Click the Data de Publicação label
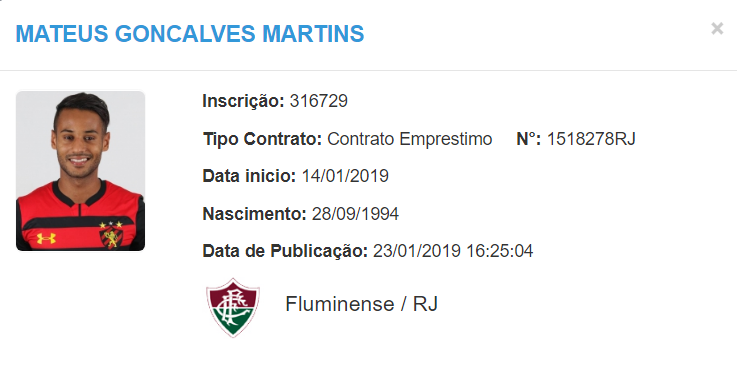Screen dimensions: 737x370 285,251
